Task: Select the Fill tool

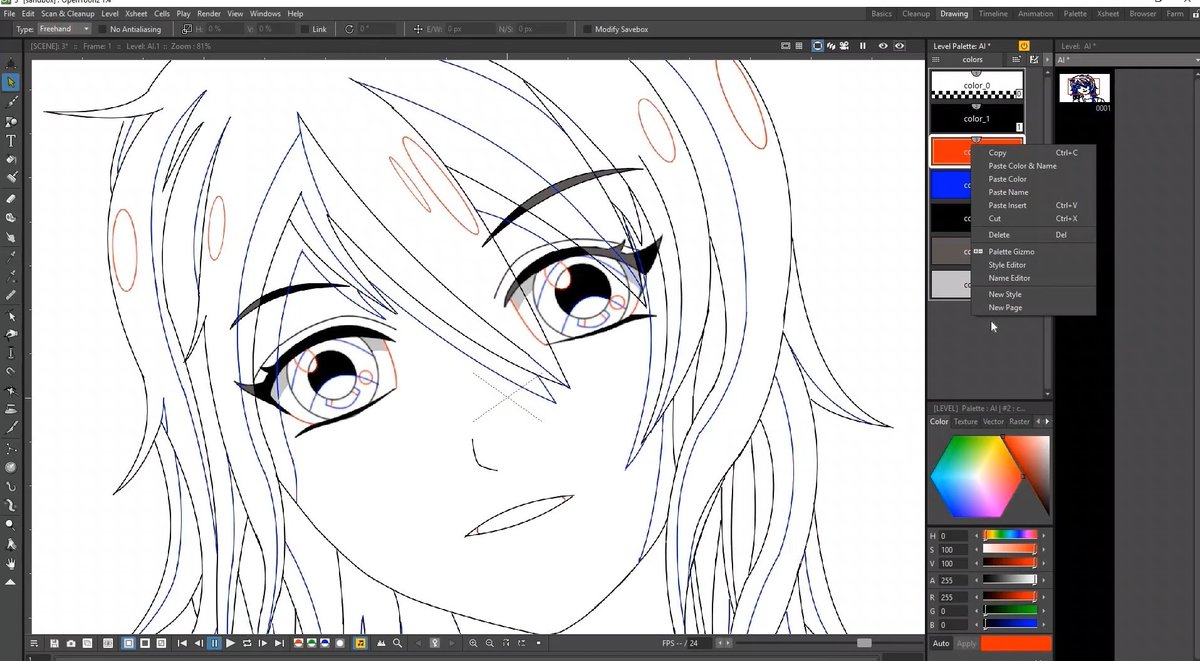Action: pos(11,161)
